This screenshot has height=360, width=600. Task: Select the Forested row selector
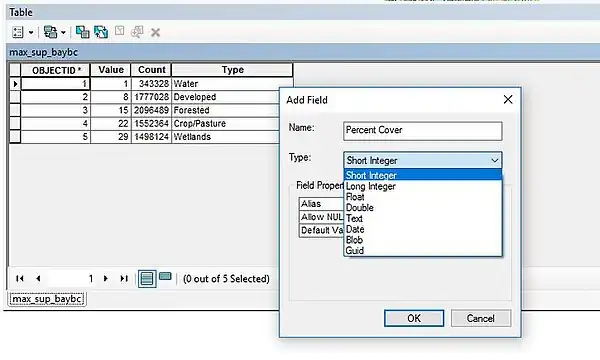point(15,110)
